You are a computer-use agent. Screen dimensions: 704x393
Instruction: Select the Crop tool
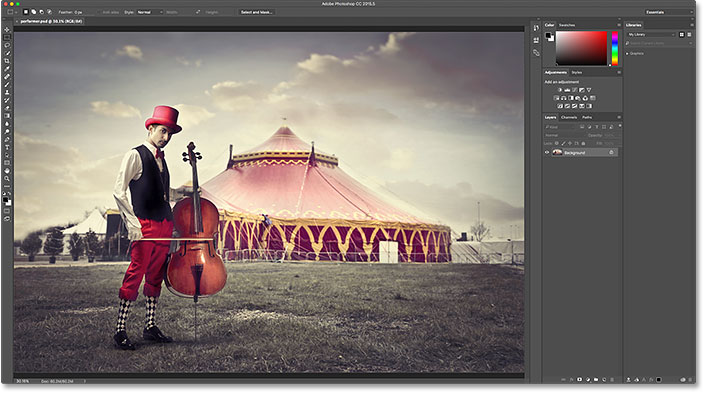7,61
